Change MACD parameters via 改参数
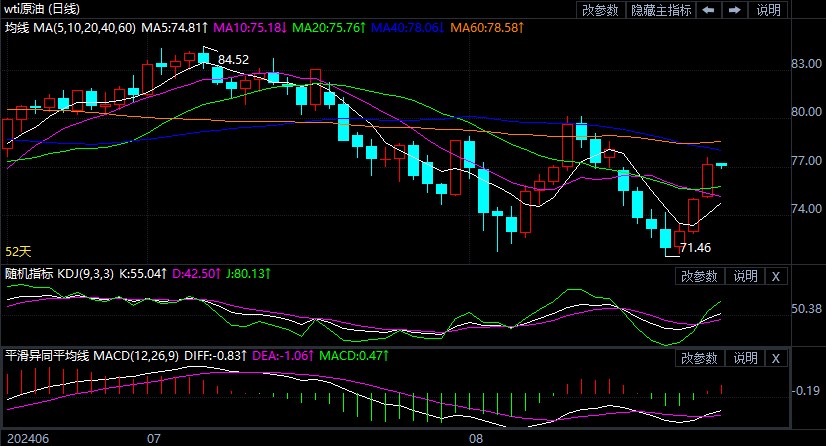826x446 pixels. pos(699,359)
